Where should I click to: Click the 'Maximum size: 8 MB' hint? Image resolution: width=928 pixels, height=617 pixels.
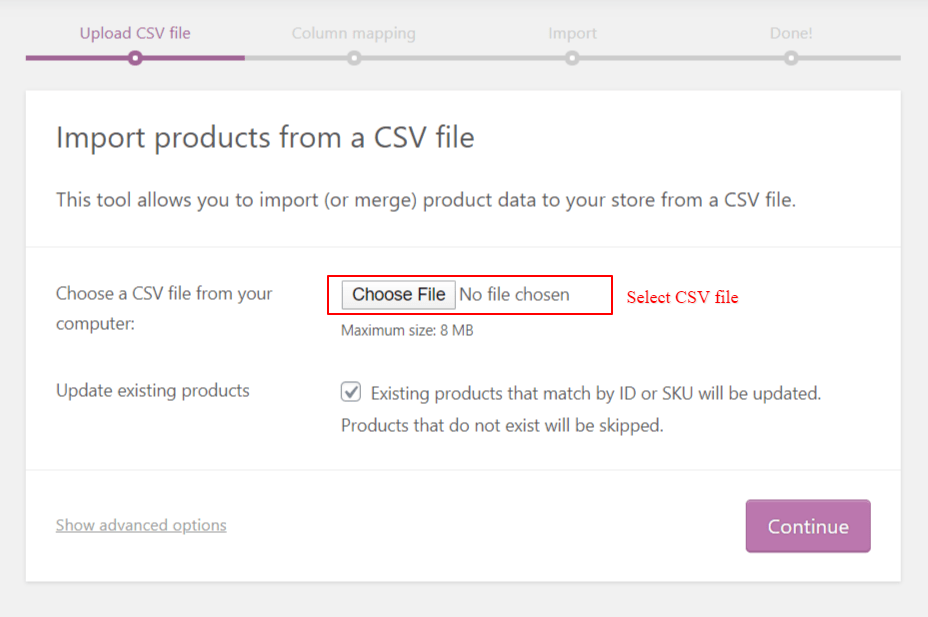tap(407, 330)
